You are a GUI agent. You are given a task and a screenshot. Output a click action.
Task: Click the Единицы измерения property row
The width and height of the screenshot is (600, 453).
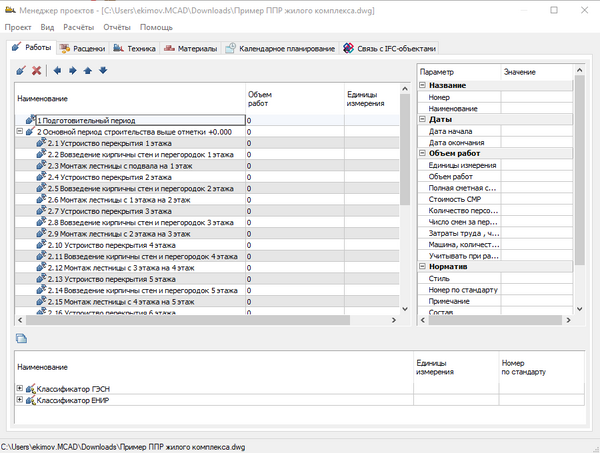coord(495,165)
